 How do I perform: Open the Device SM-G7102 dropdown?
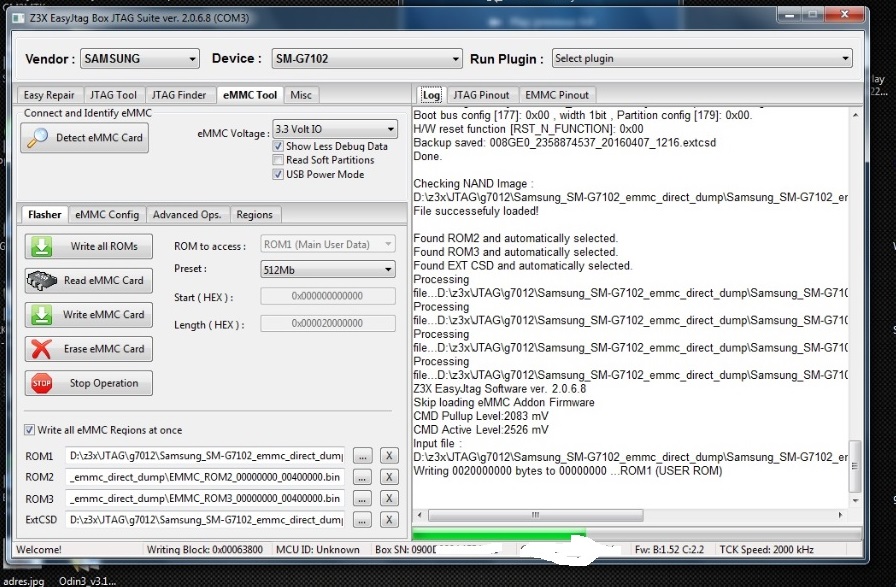point(366,59)
